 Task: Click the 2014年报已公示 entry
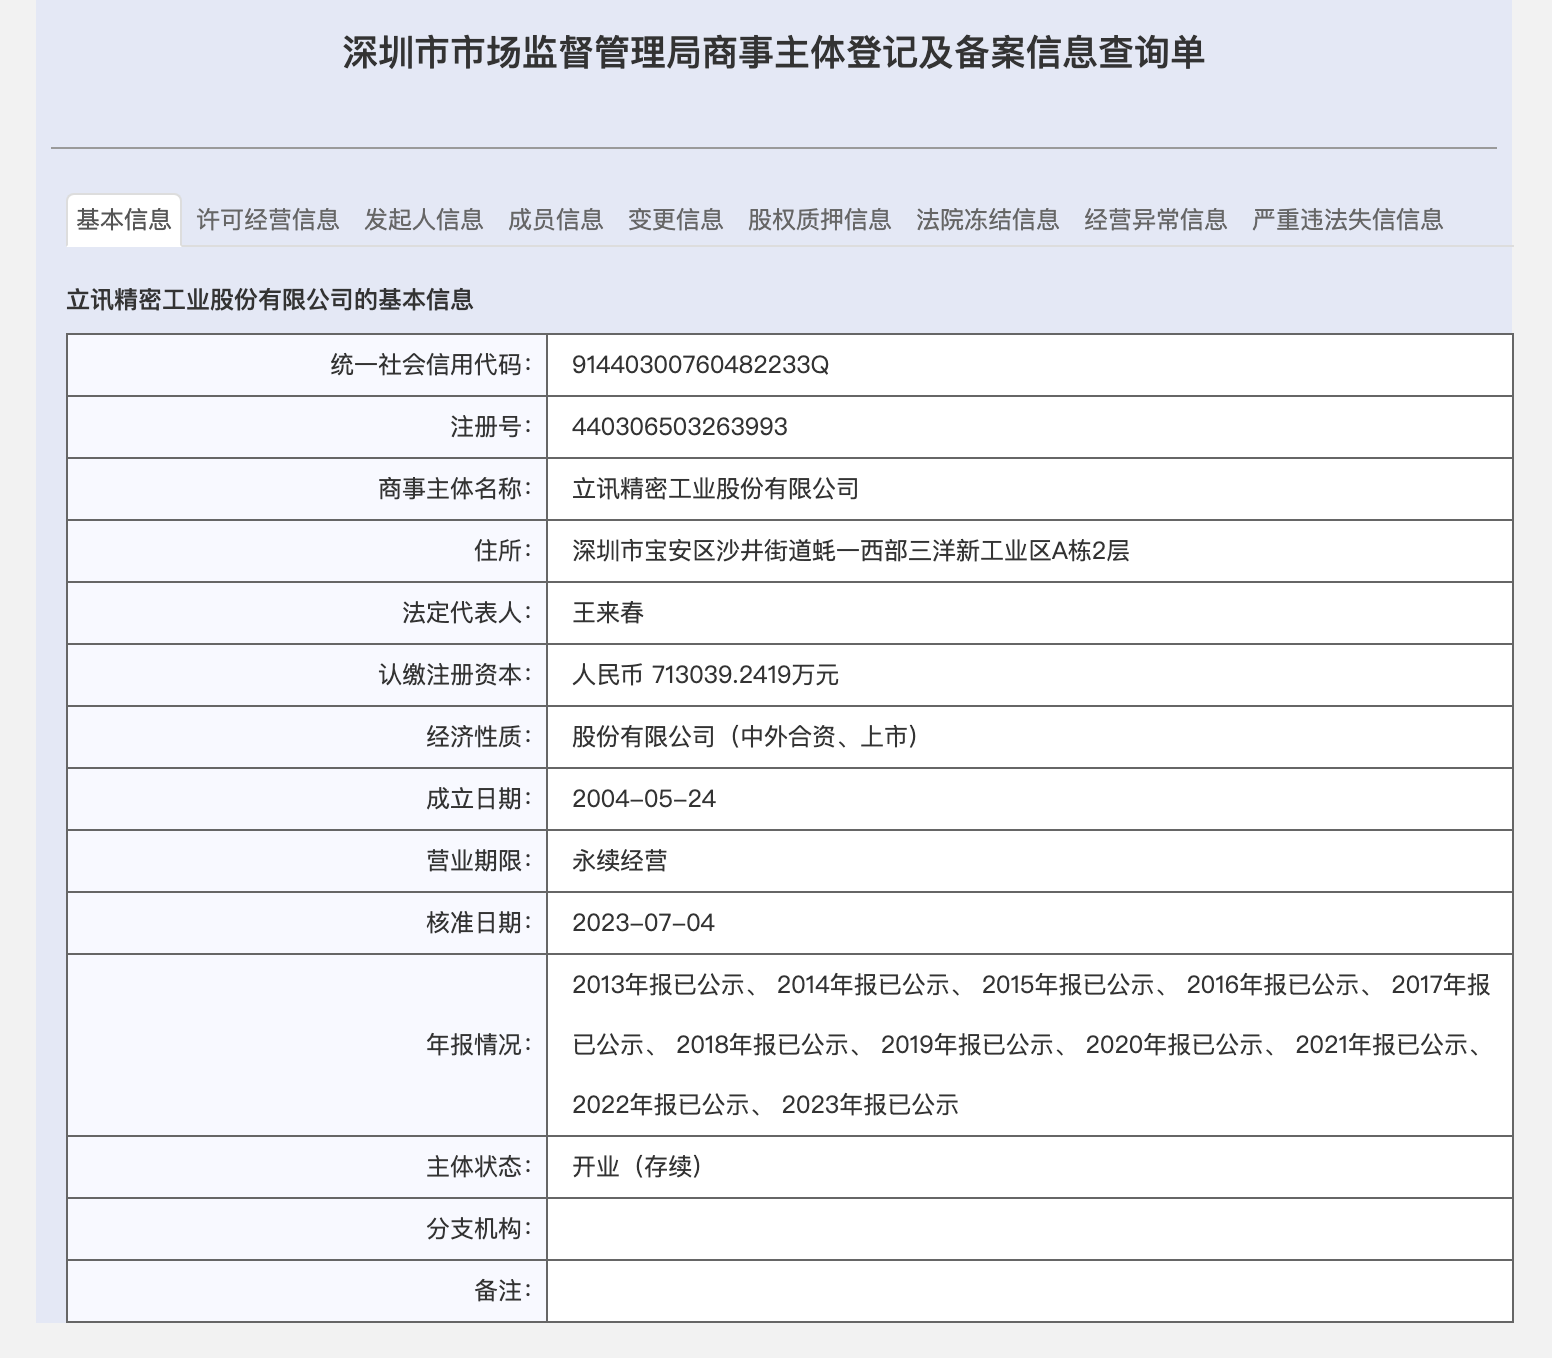(863, 985)
